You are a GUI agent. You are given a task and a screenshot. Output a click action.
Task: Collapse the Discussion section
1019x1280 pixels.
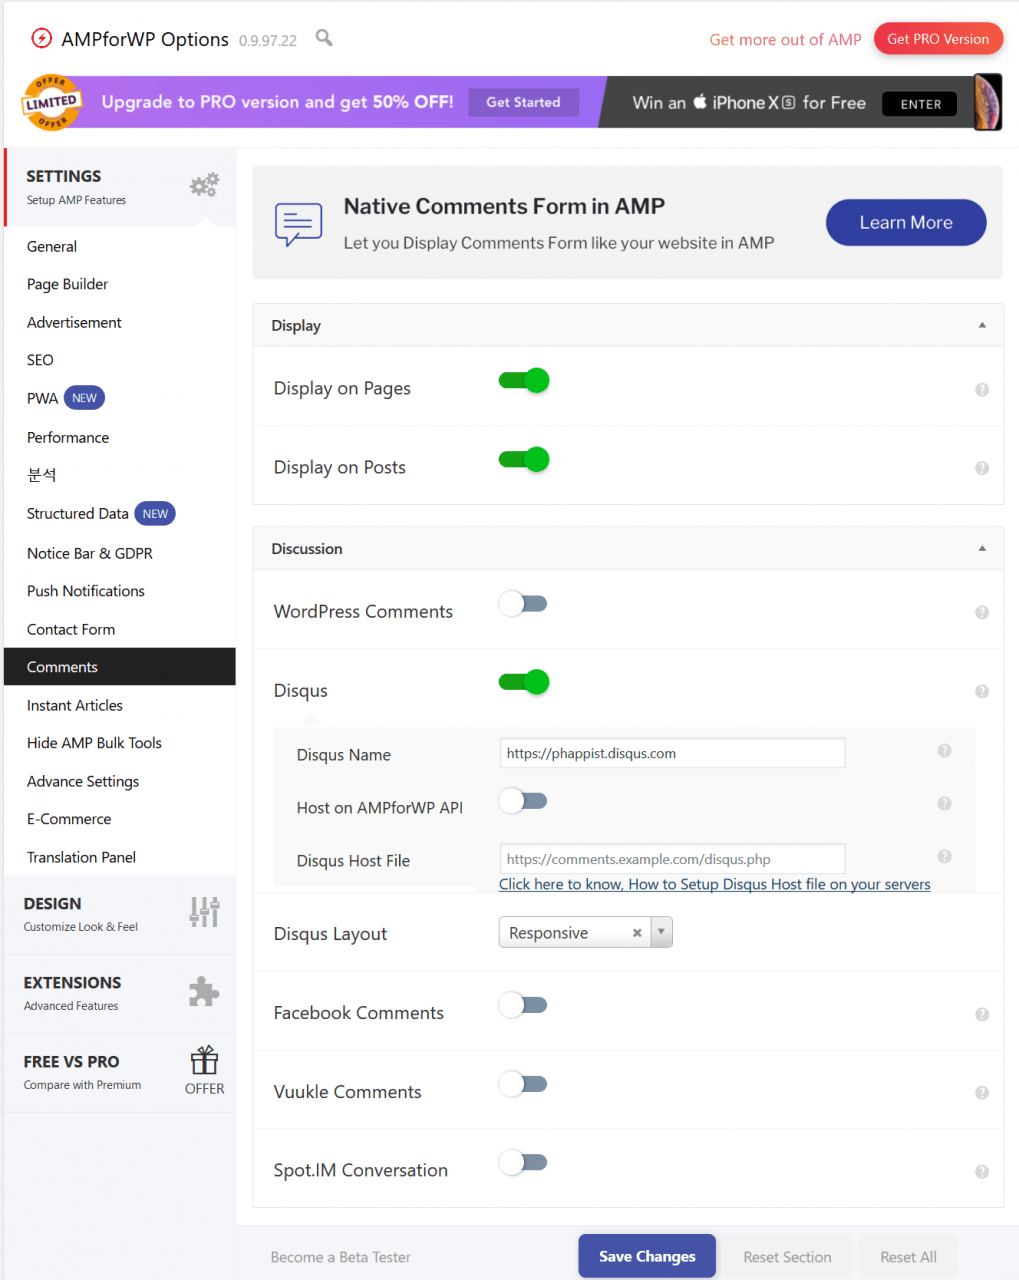(981, 548)
